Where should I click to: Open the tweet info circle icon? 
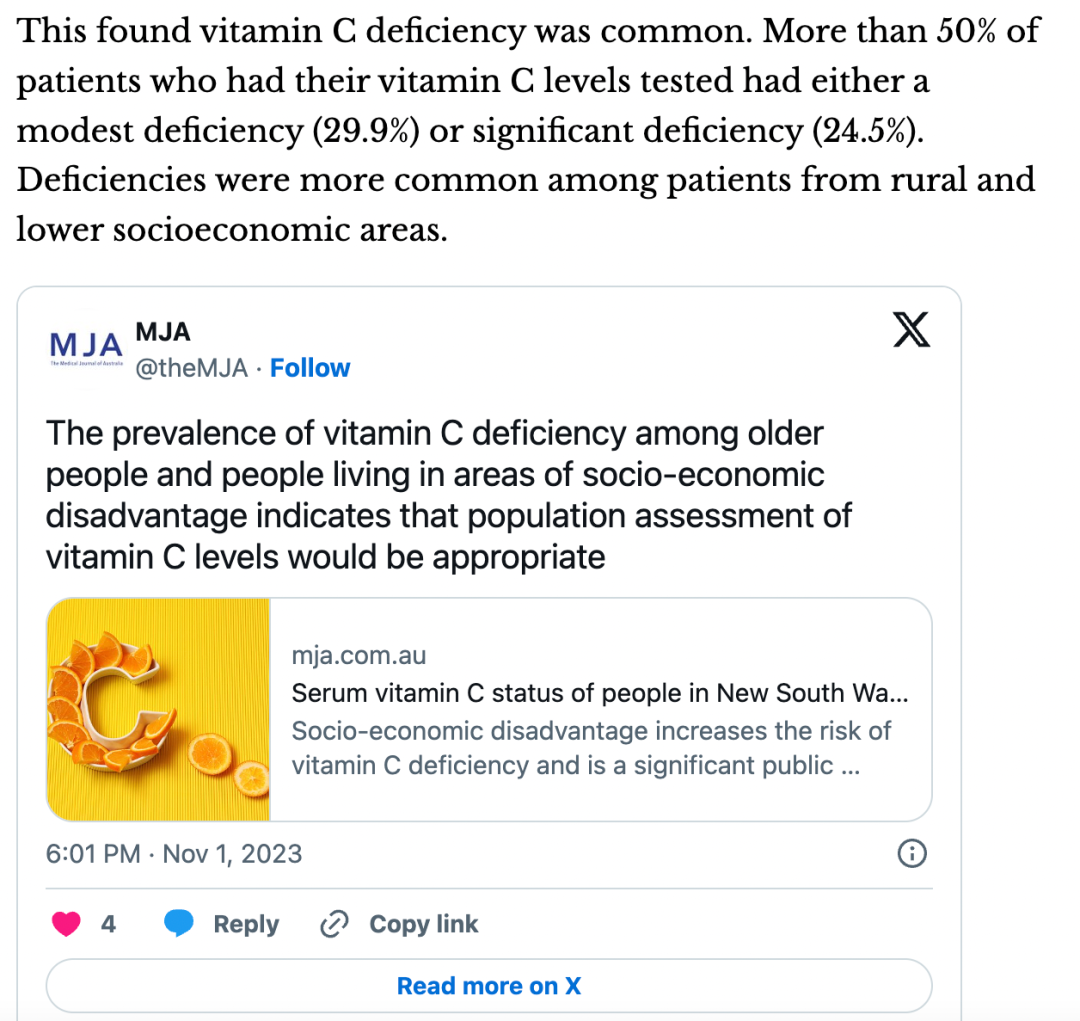[912, 853]
